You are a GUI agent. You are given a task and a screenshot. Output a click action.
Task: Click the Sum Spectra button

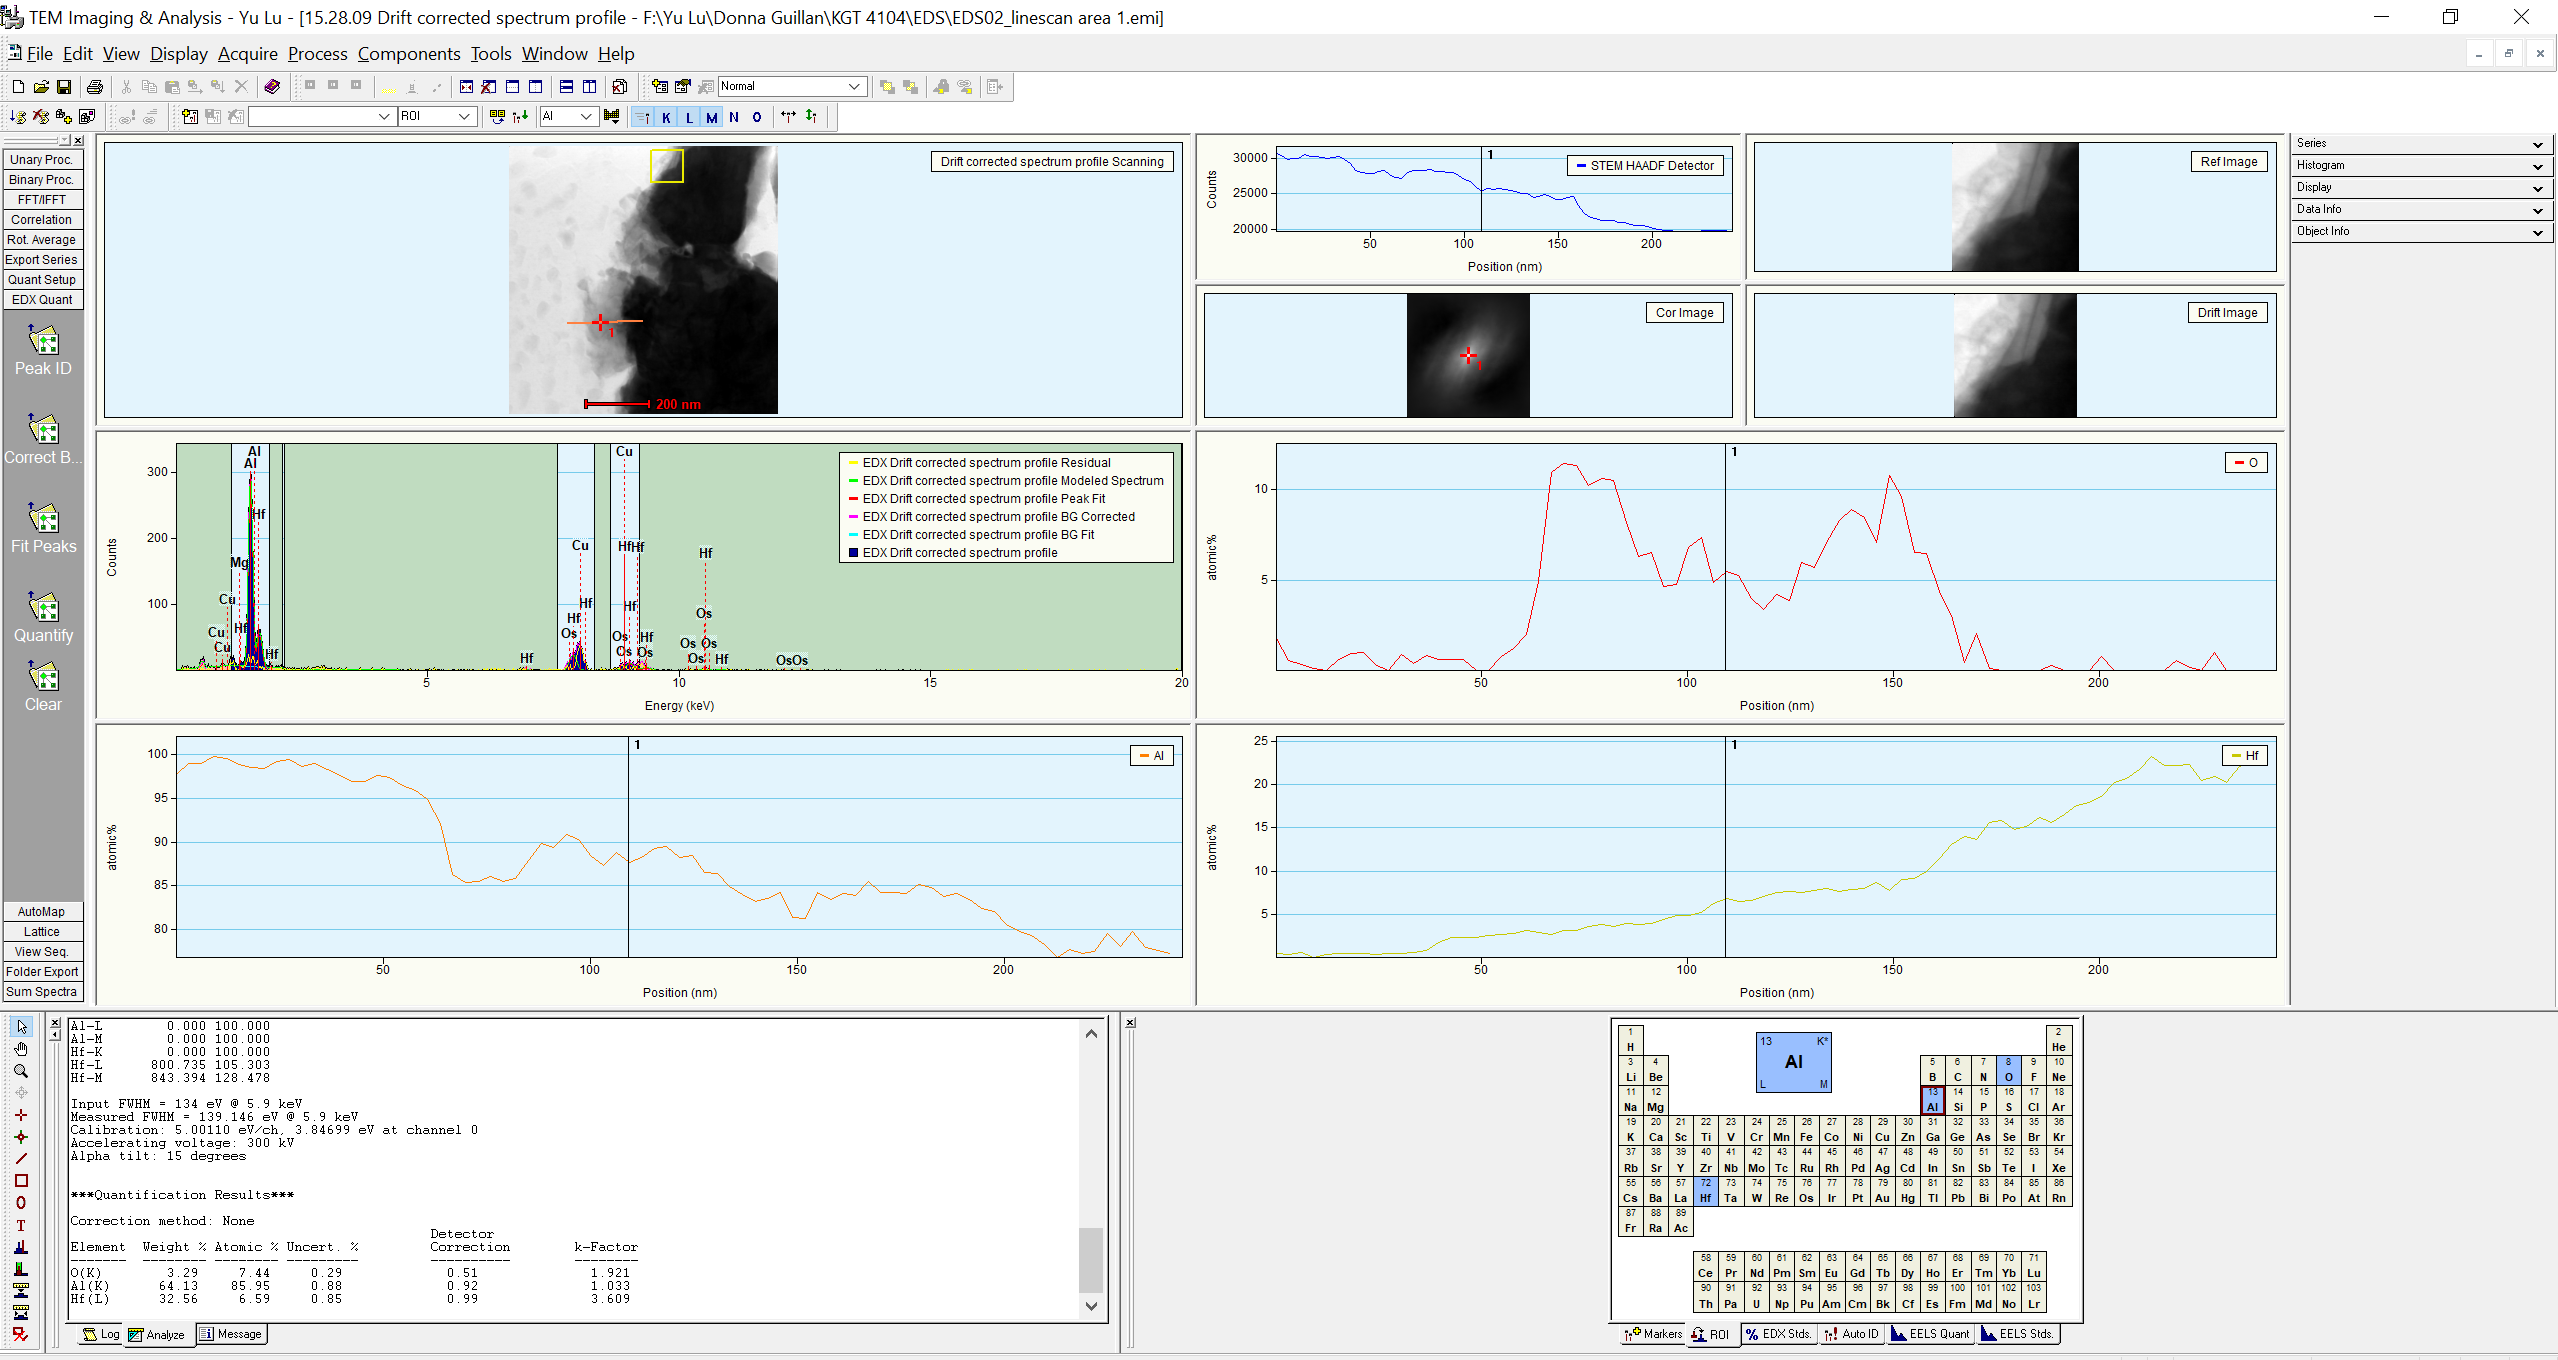coord(42,992)
